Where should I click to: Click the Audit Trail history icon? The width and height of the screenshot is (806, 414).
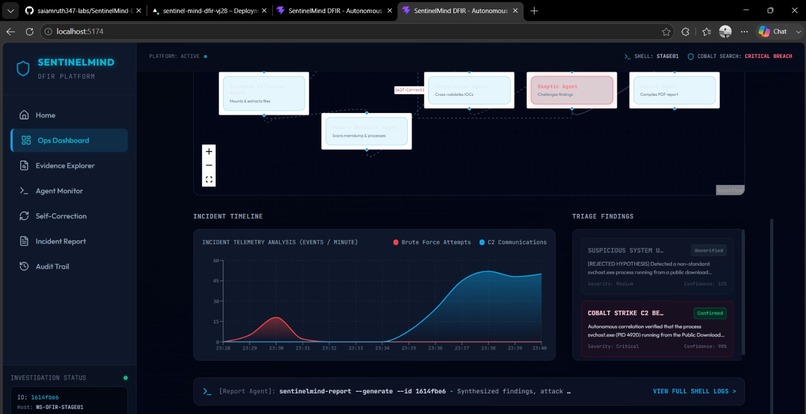[24, 266]
